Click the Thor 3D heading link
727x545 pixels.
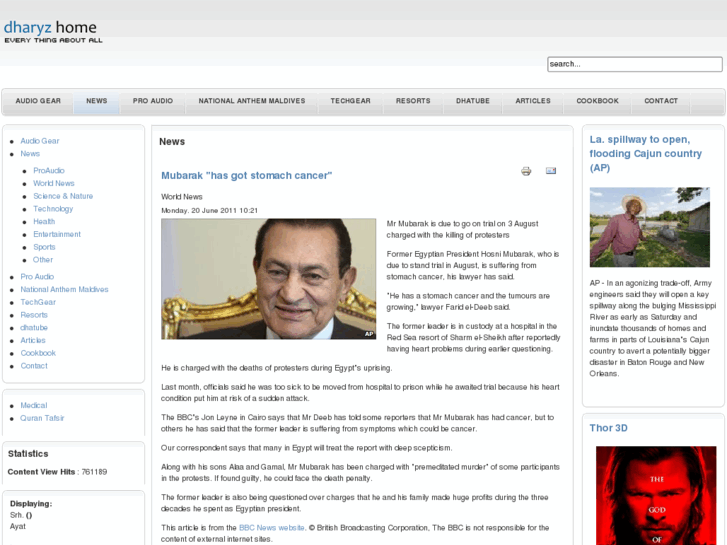608,428
